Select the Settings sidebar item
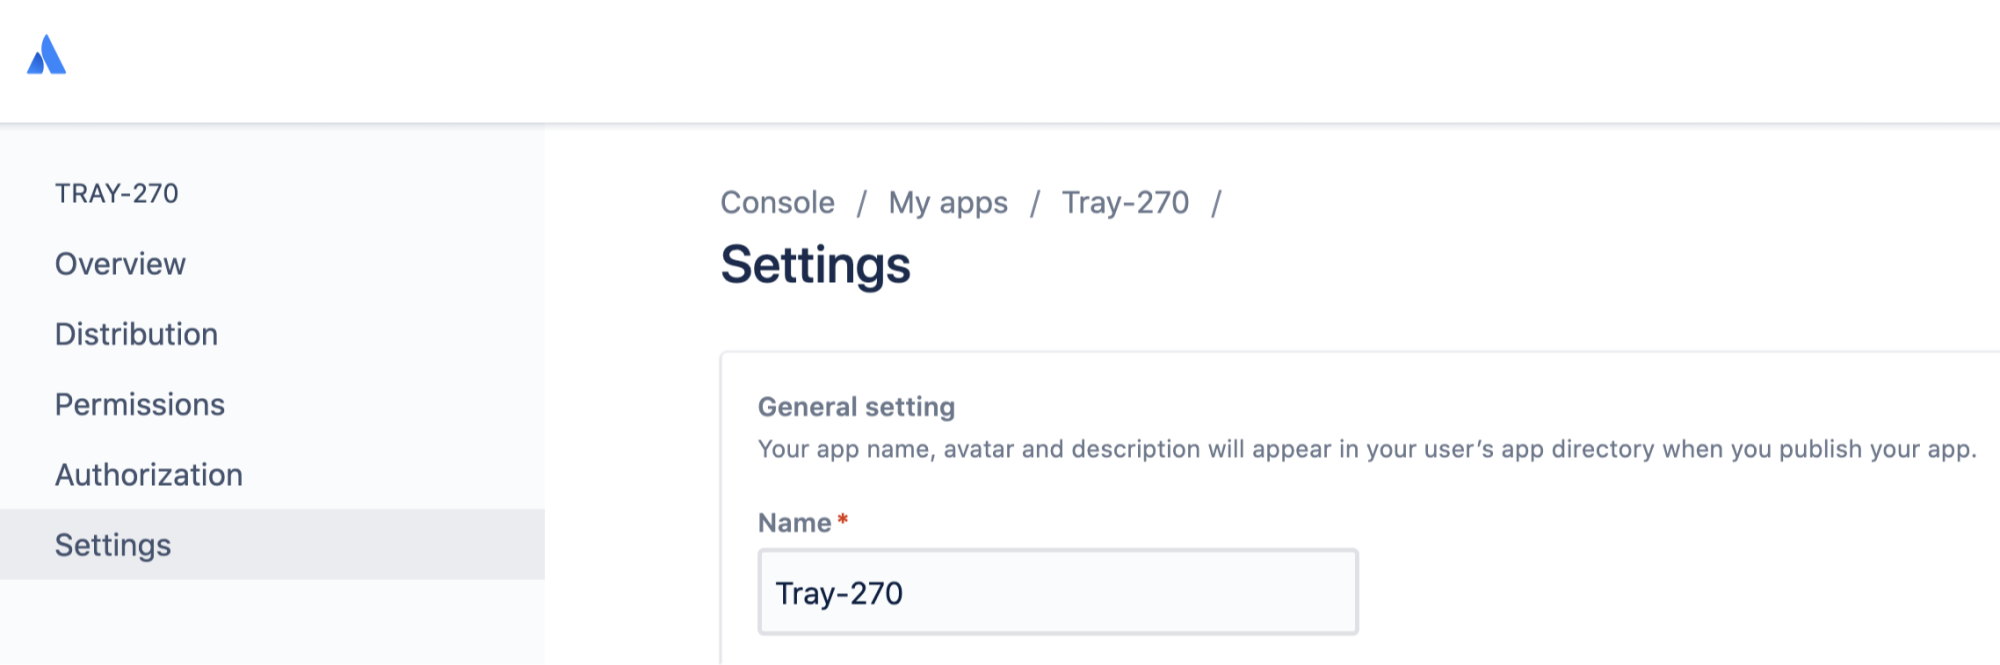2000x665 pixels. point(113,545)
